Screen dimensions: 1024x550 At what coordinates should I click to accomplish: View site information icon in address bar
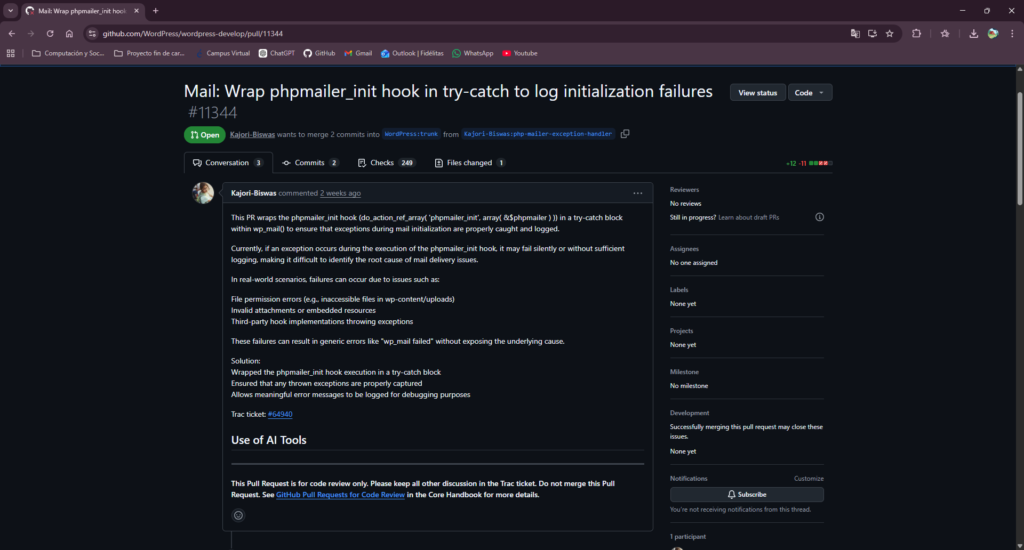point(92,33)
